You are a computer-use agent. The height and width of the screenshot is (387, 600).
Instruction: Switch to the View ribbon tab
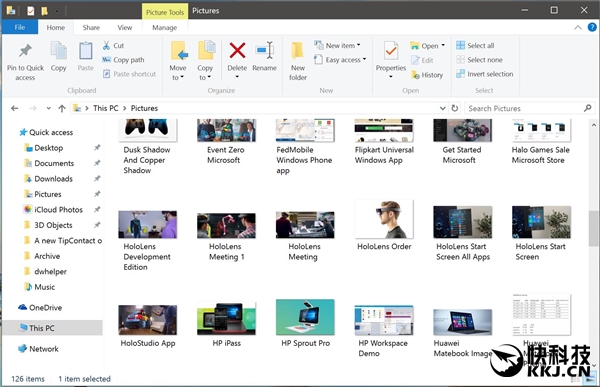click(x=125, y=27)
